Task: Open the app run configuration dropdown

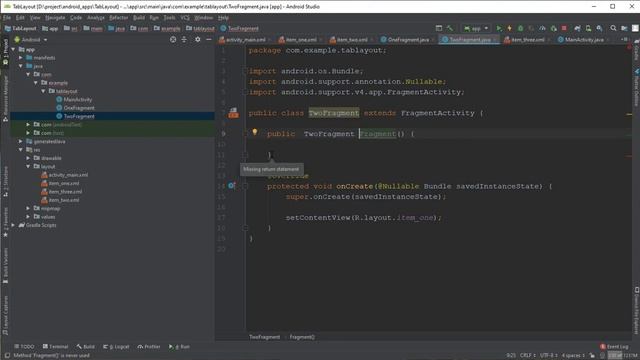Action: [x=476, y=28]
